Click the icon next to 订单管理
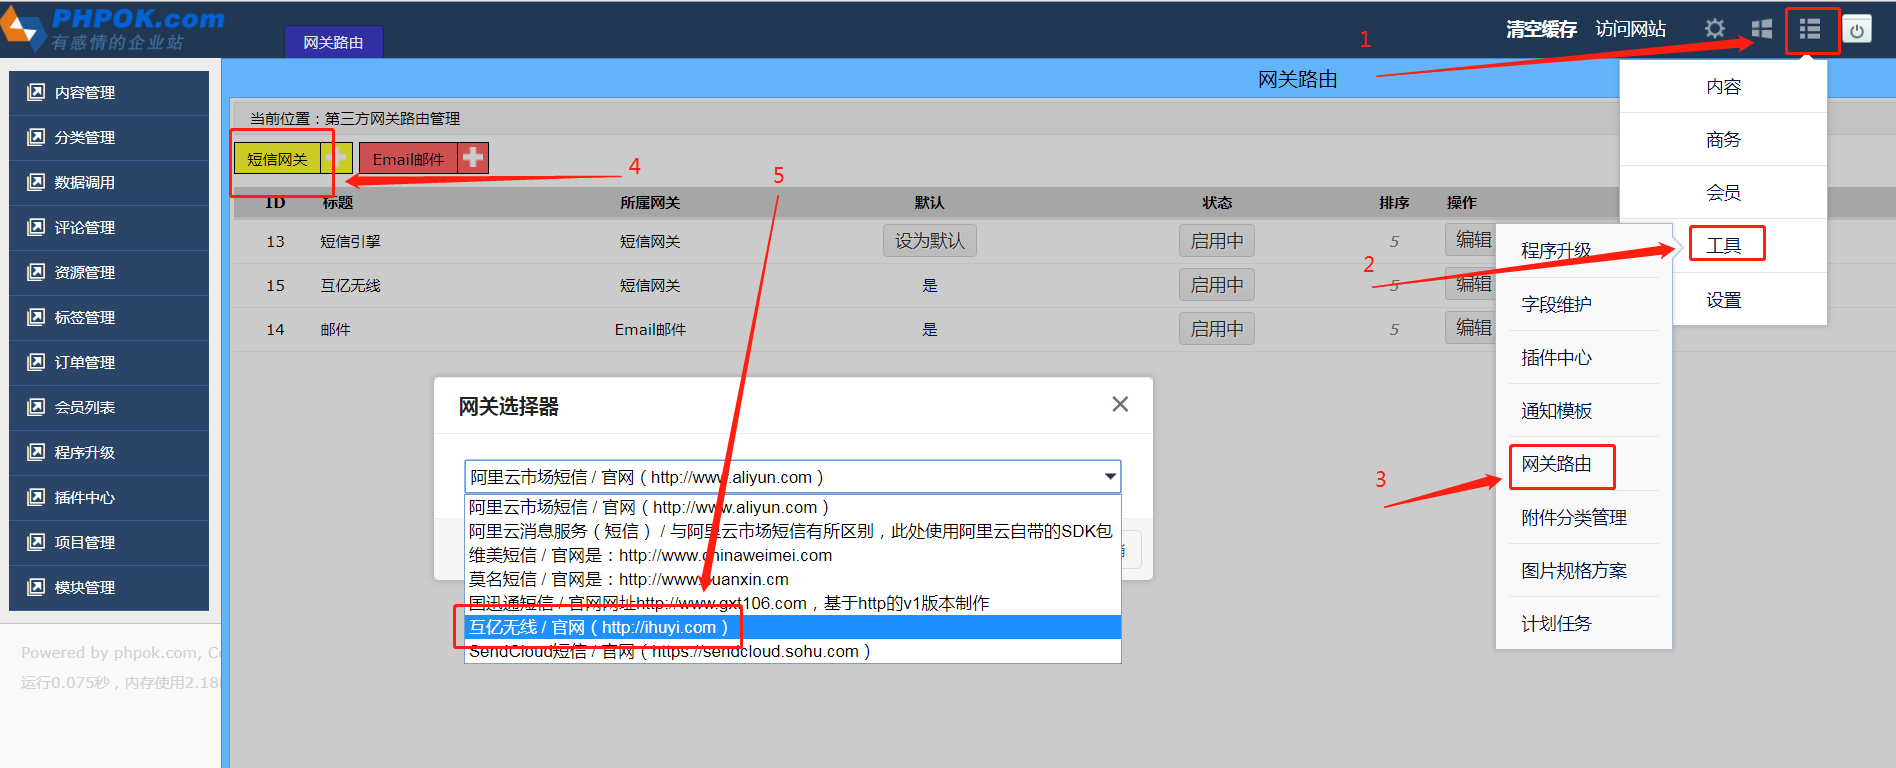1896x768 pixels. click(x=36, y=362)
